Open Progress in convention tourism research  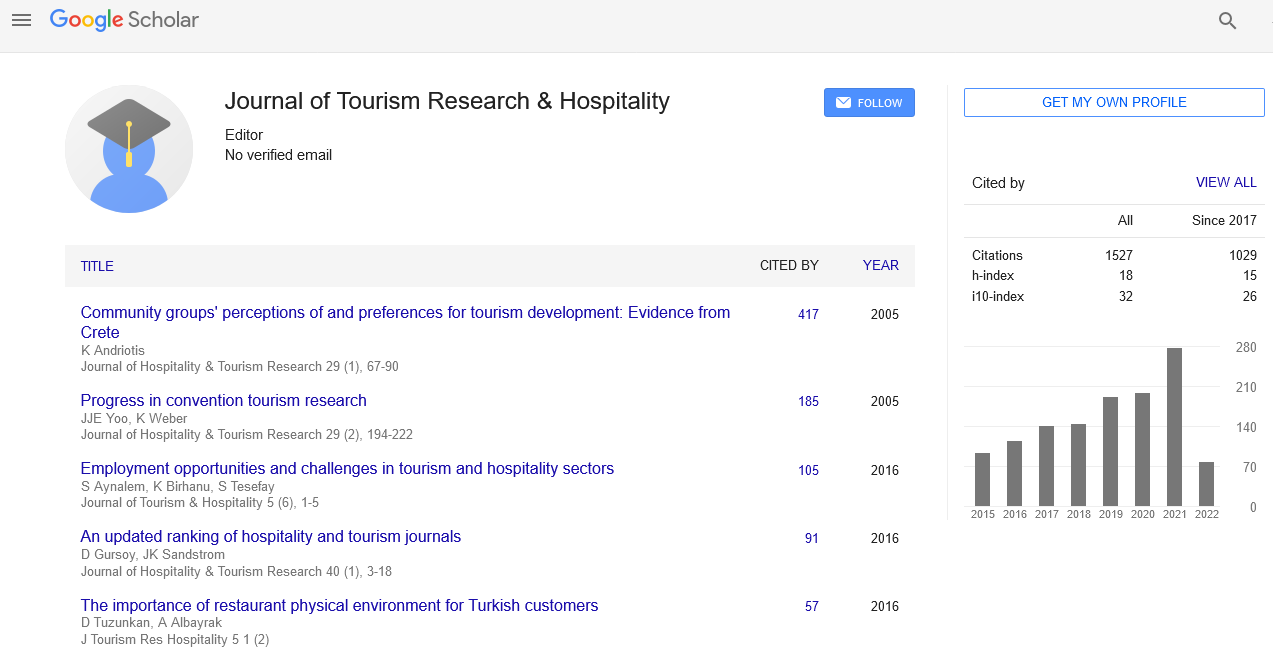pyautogui.click(x=224, y=401)
